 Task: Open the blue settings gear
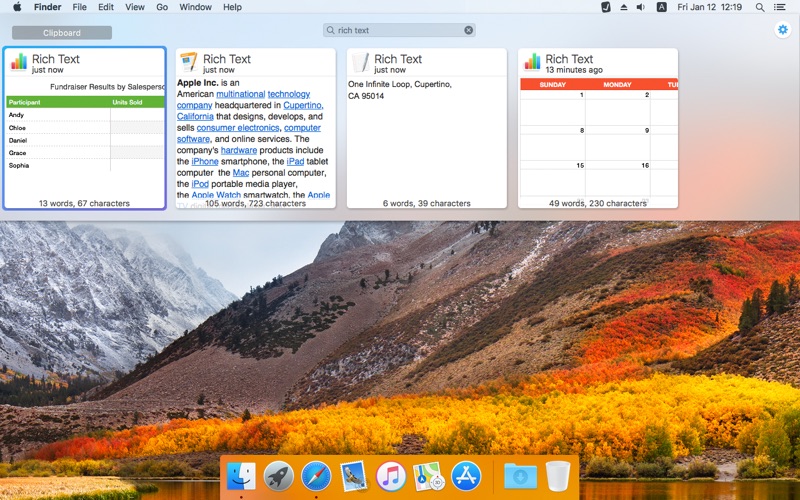coord(782,30)
